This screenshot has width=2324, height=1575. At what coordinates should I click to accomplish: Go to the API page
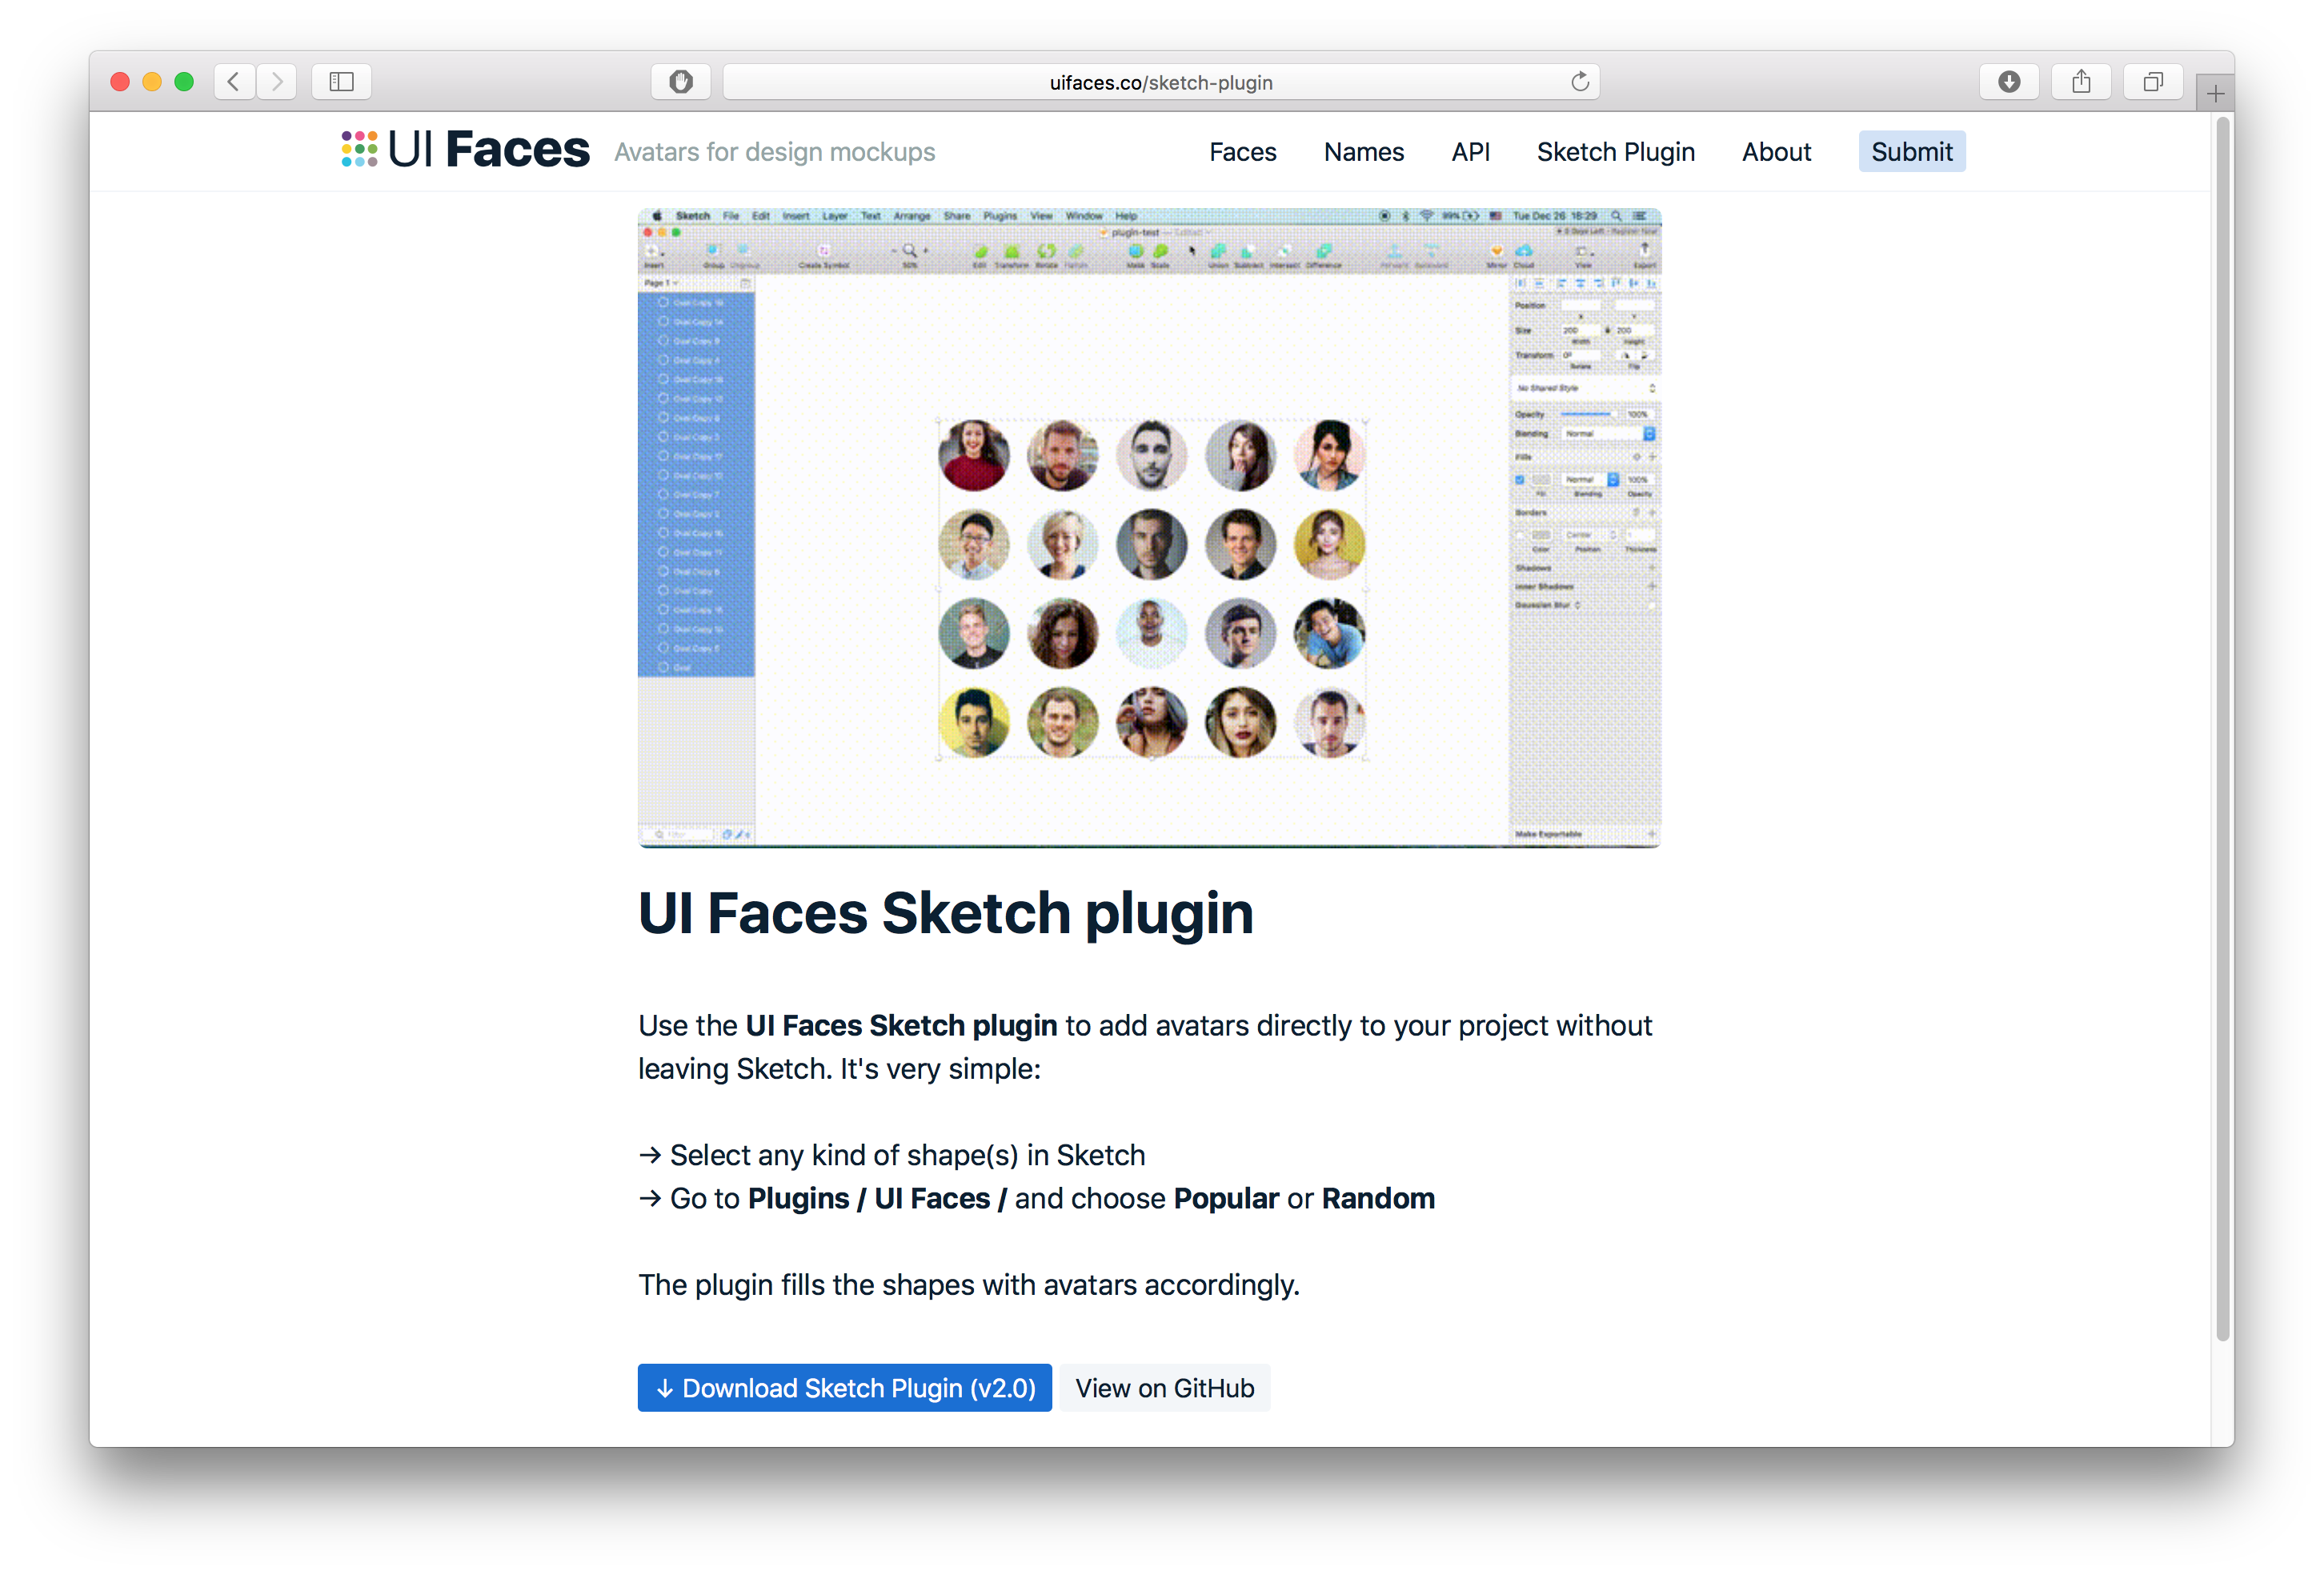(x=1470, y=152)
